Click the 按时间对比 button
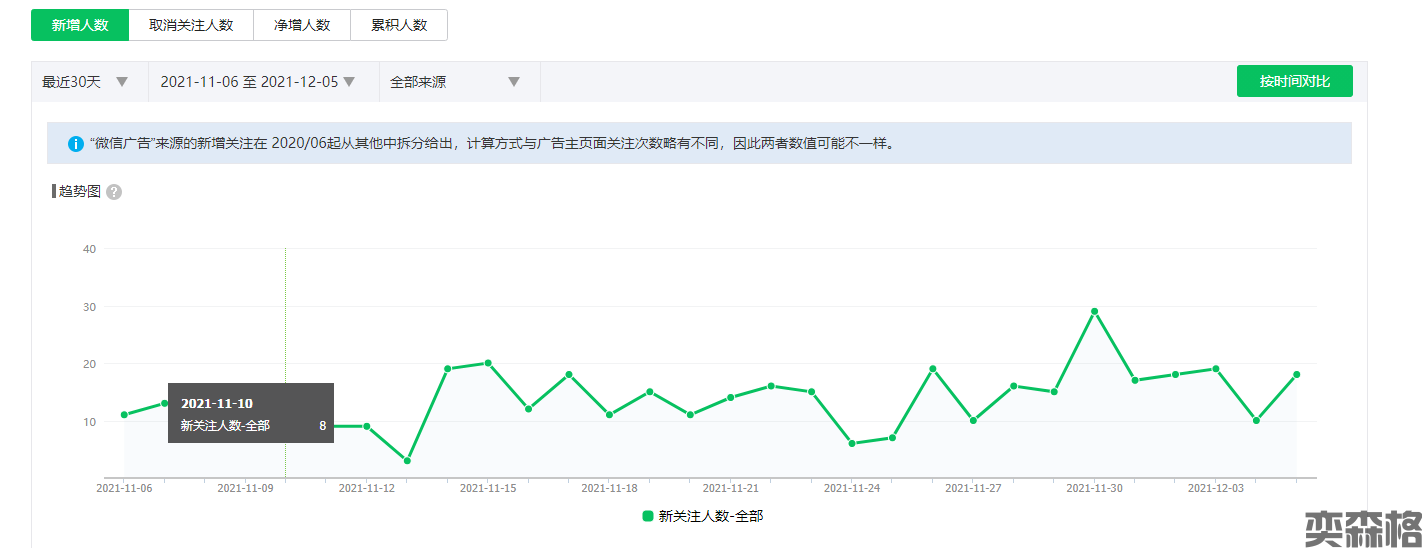 (x=1294, y=81)
